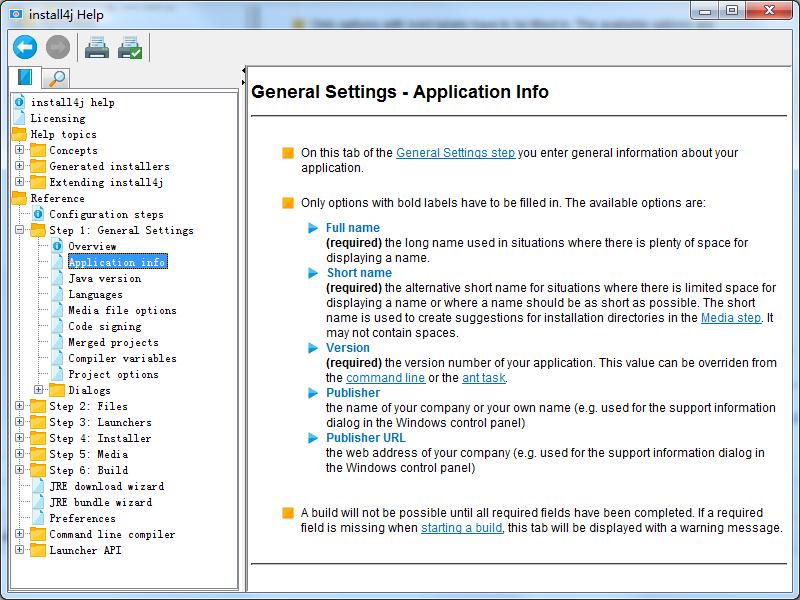Click the splitter collapse arrows

243,76
